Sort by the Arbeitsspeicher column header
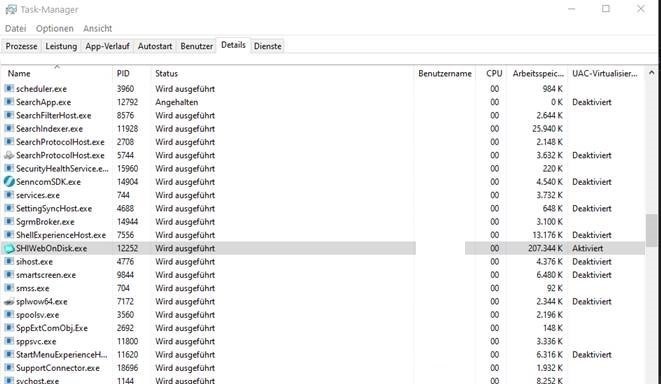Viewport: 661px width, 384px height. click(537, 73)
